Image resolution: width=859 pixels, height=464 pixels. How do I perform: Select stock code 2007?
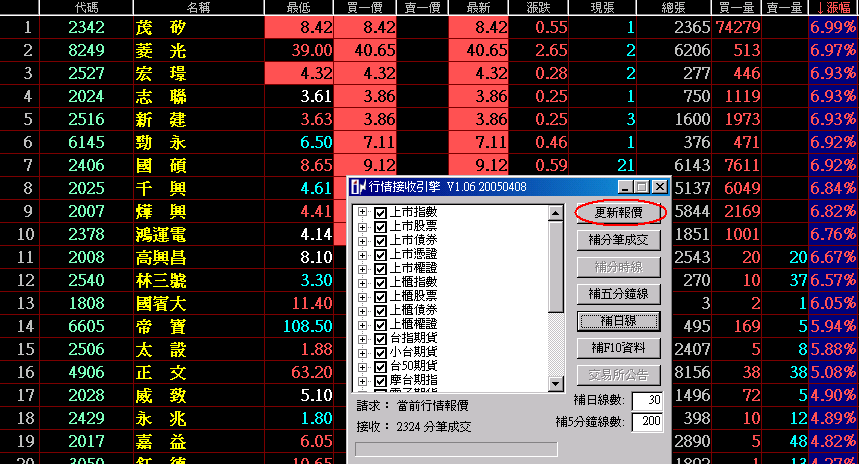point(86,211)
